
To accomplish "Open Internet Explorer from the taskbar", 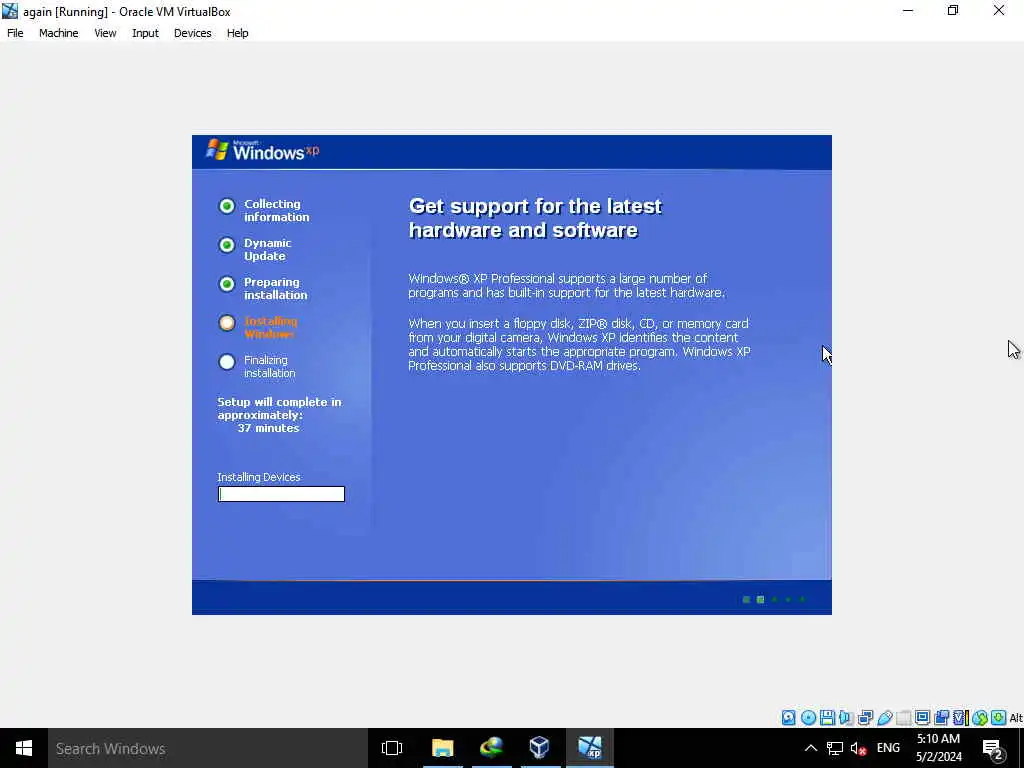I will click(x=491, y=748).
